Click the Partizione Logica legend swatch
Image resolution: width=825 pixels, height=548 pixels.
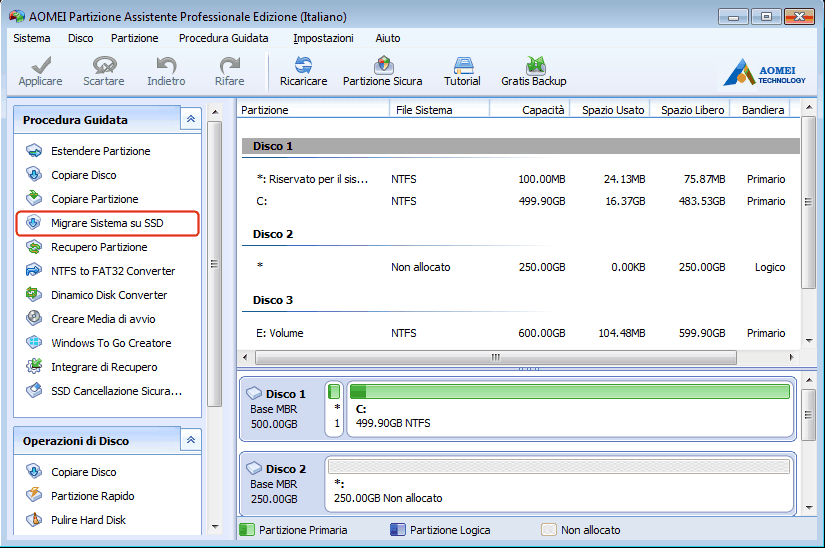398,530
